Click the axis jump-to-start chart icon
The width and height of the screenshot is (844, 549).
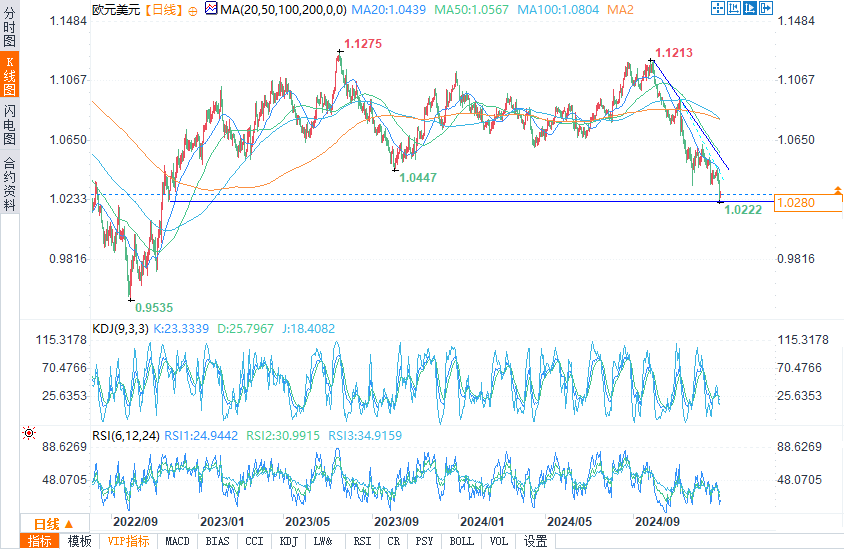(734, 8)
